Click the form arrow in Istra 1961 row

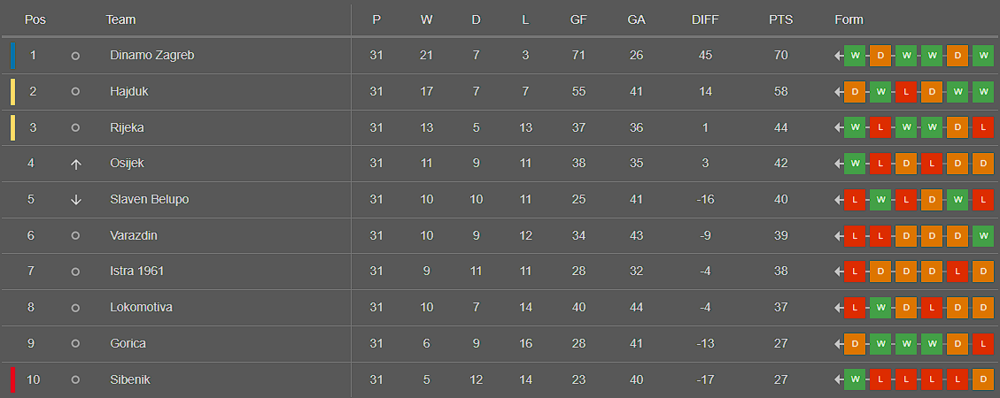[x=838, y=272]
